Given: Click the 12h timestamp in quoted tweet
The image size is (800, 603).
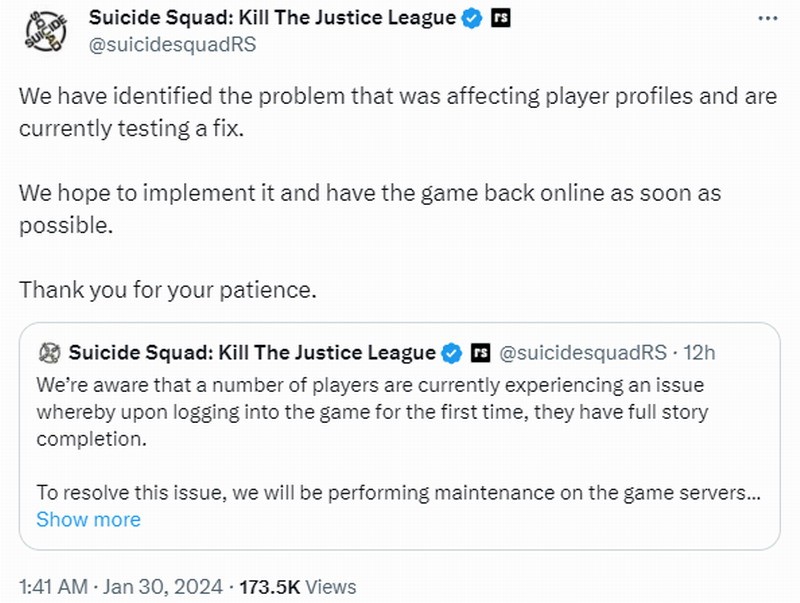Looking at the screenshot, I should pos(699,353).
